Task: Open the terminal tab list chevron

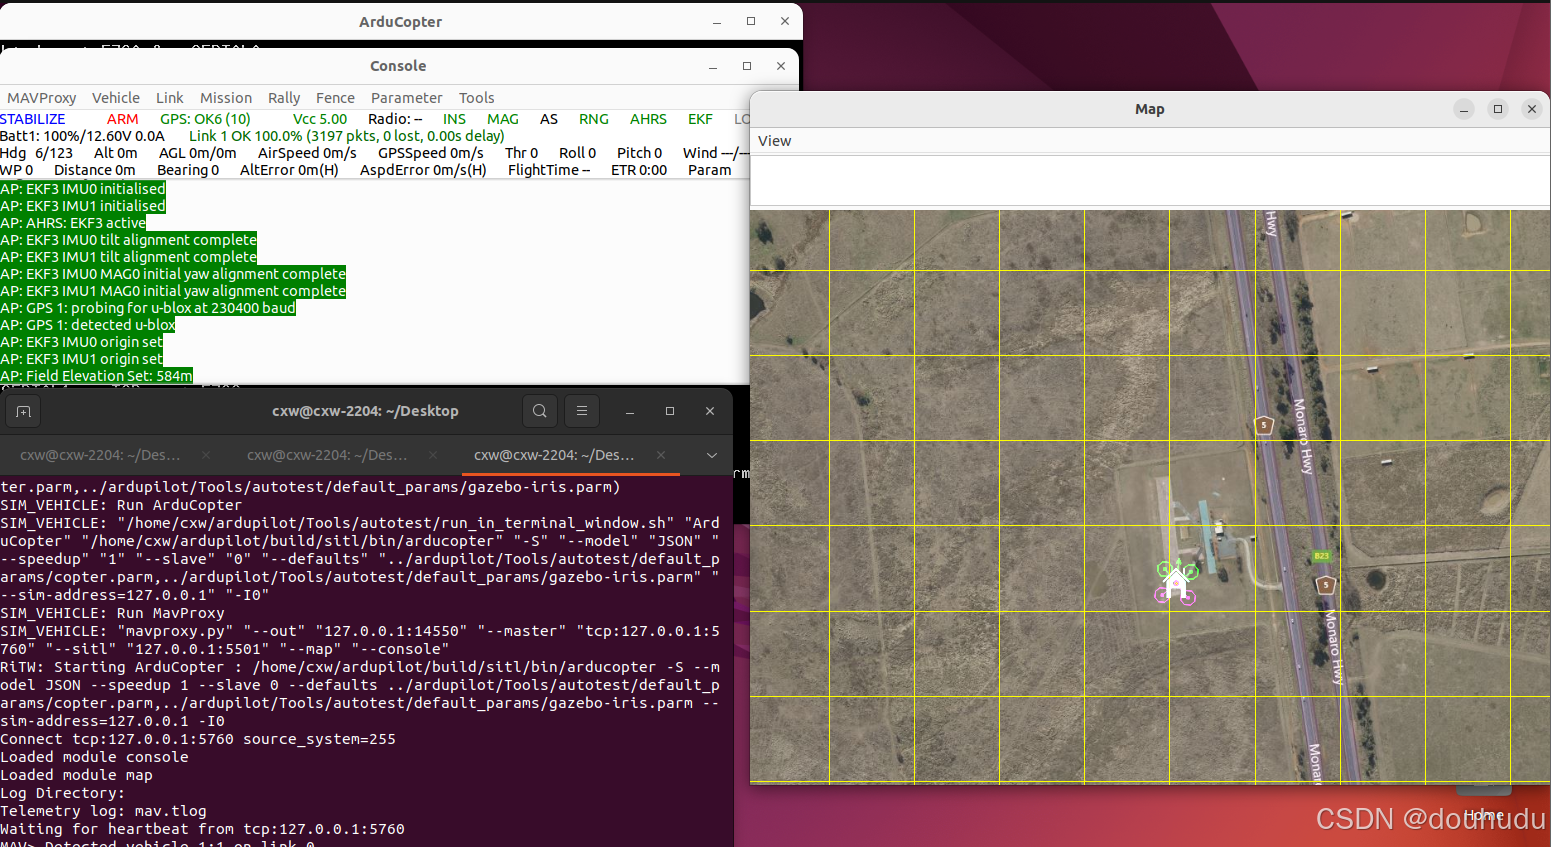Action: point(711,455)
